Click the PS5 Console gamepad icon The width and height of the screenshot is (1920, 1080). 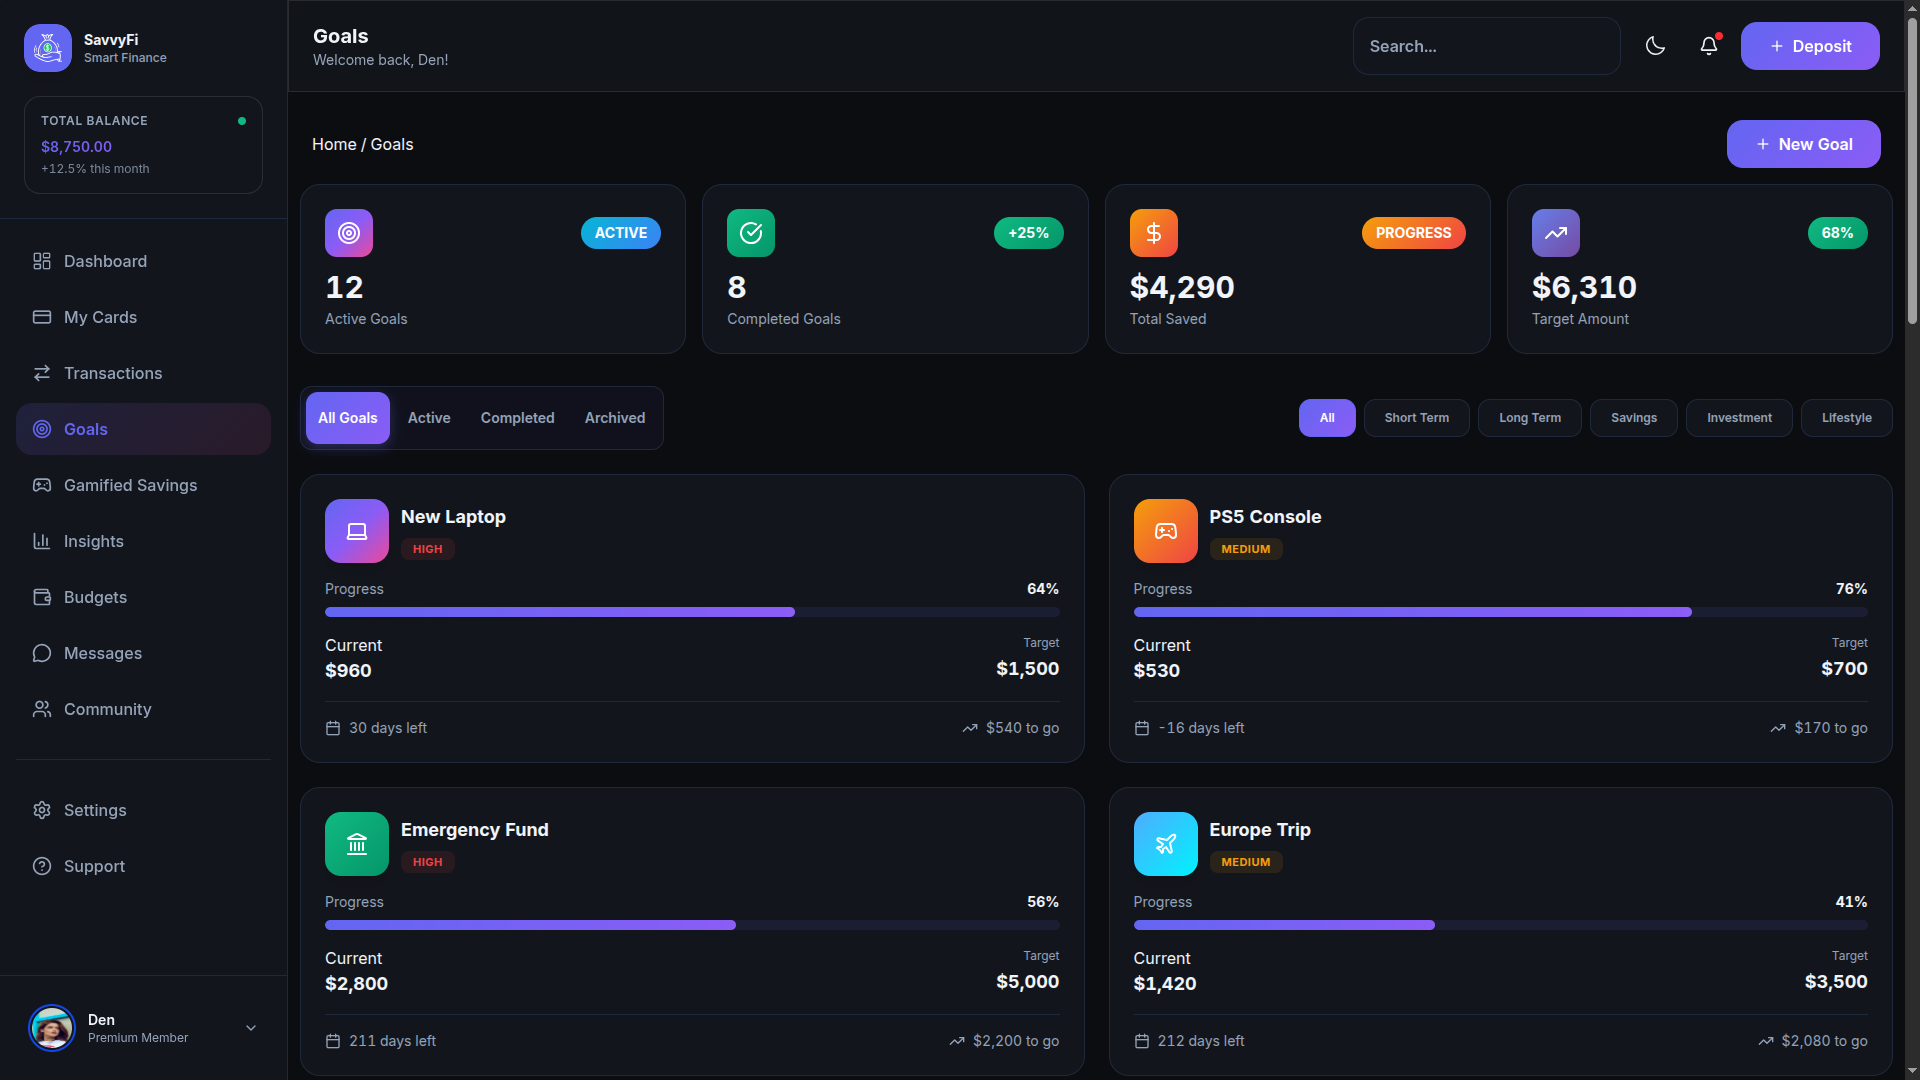tap(1165, 531)
